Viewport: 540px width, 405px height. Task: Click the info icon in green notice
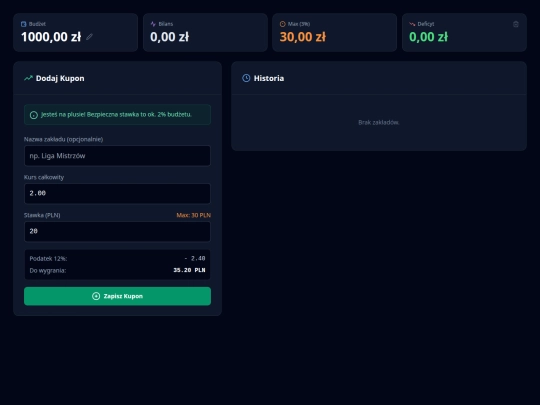tap(34, 115)
